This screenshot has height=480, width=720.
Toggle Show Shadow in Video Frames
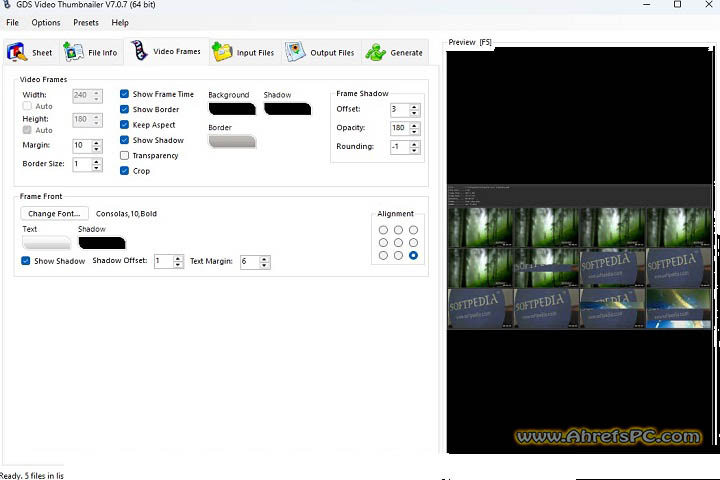pyautogui.click(x=124, y=140)
